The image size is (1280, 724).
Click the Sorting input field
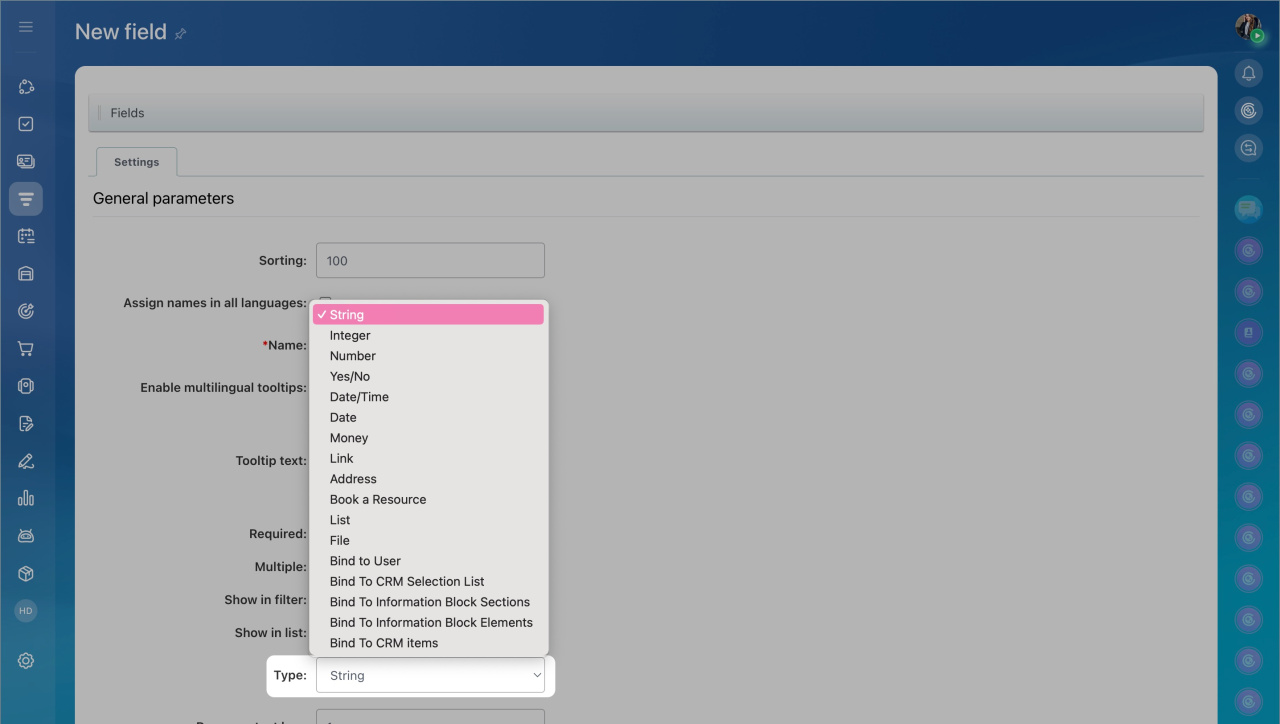click(x=430, y=261)
